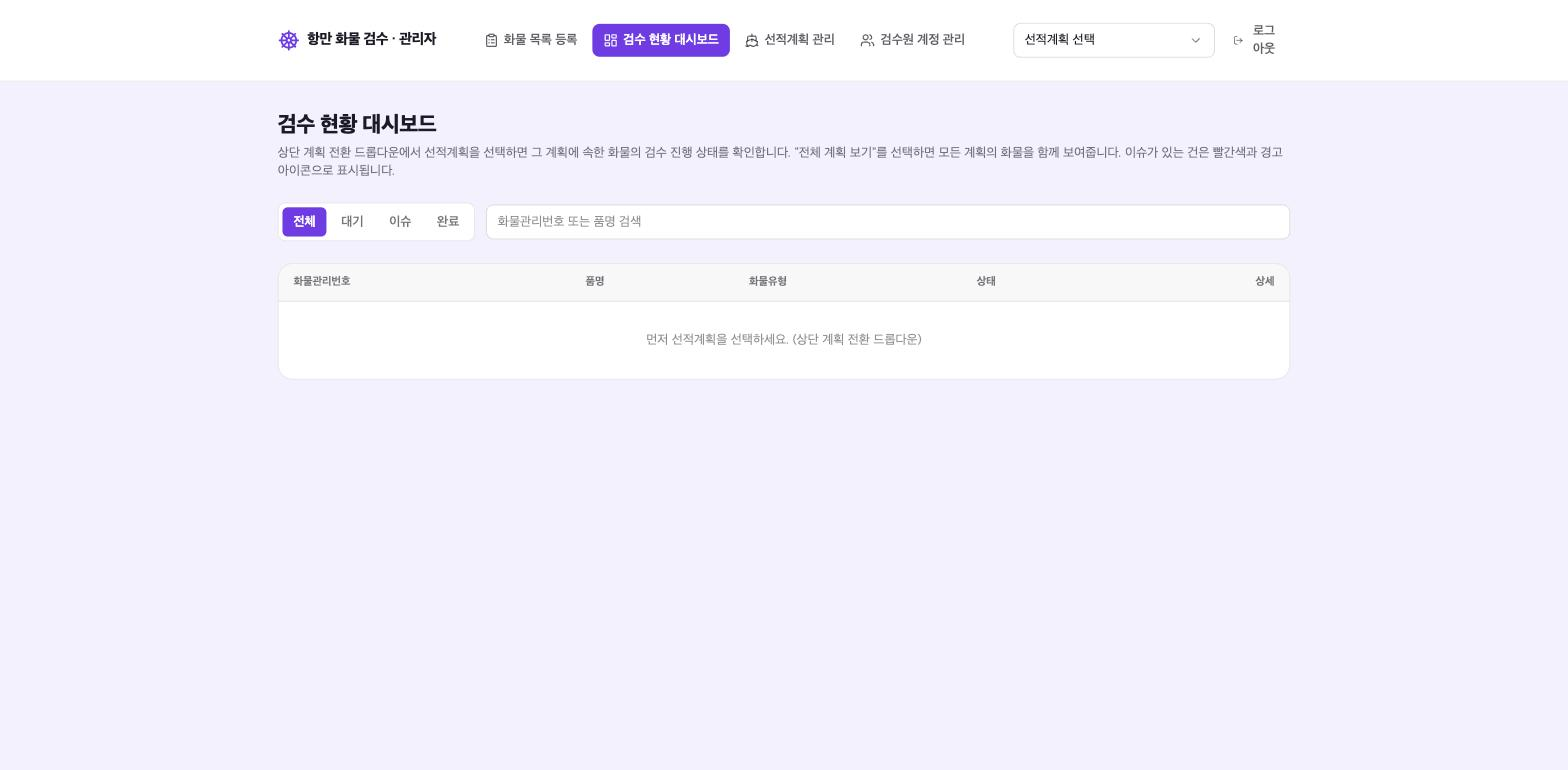Click the 로그아웃 button
The height and width of the screenshot is (770, 1568).
tap(1254, 40)
